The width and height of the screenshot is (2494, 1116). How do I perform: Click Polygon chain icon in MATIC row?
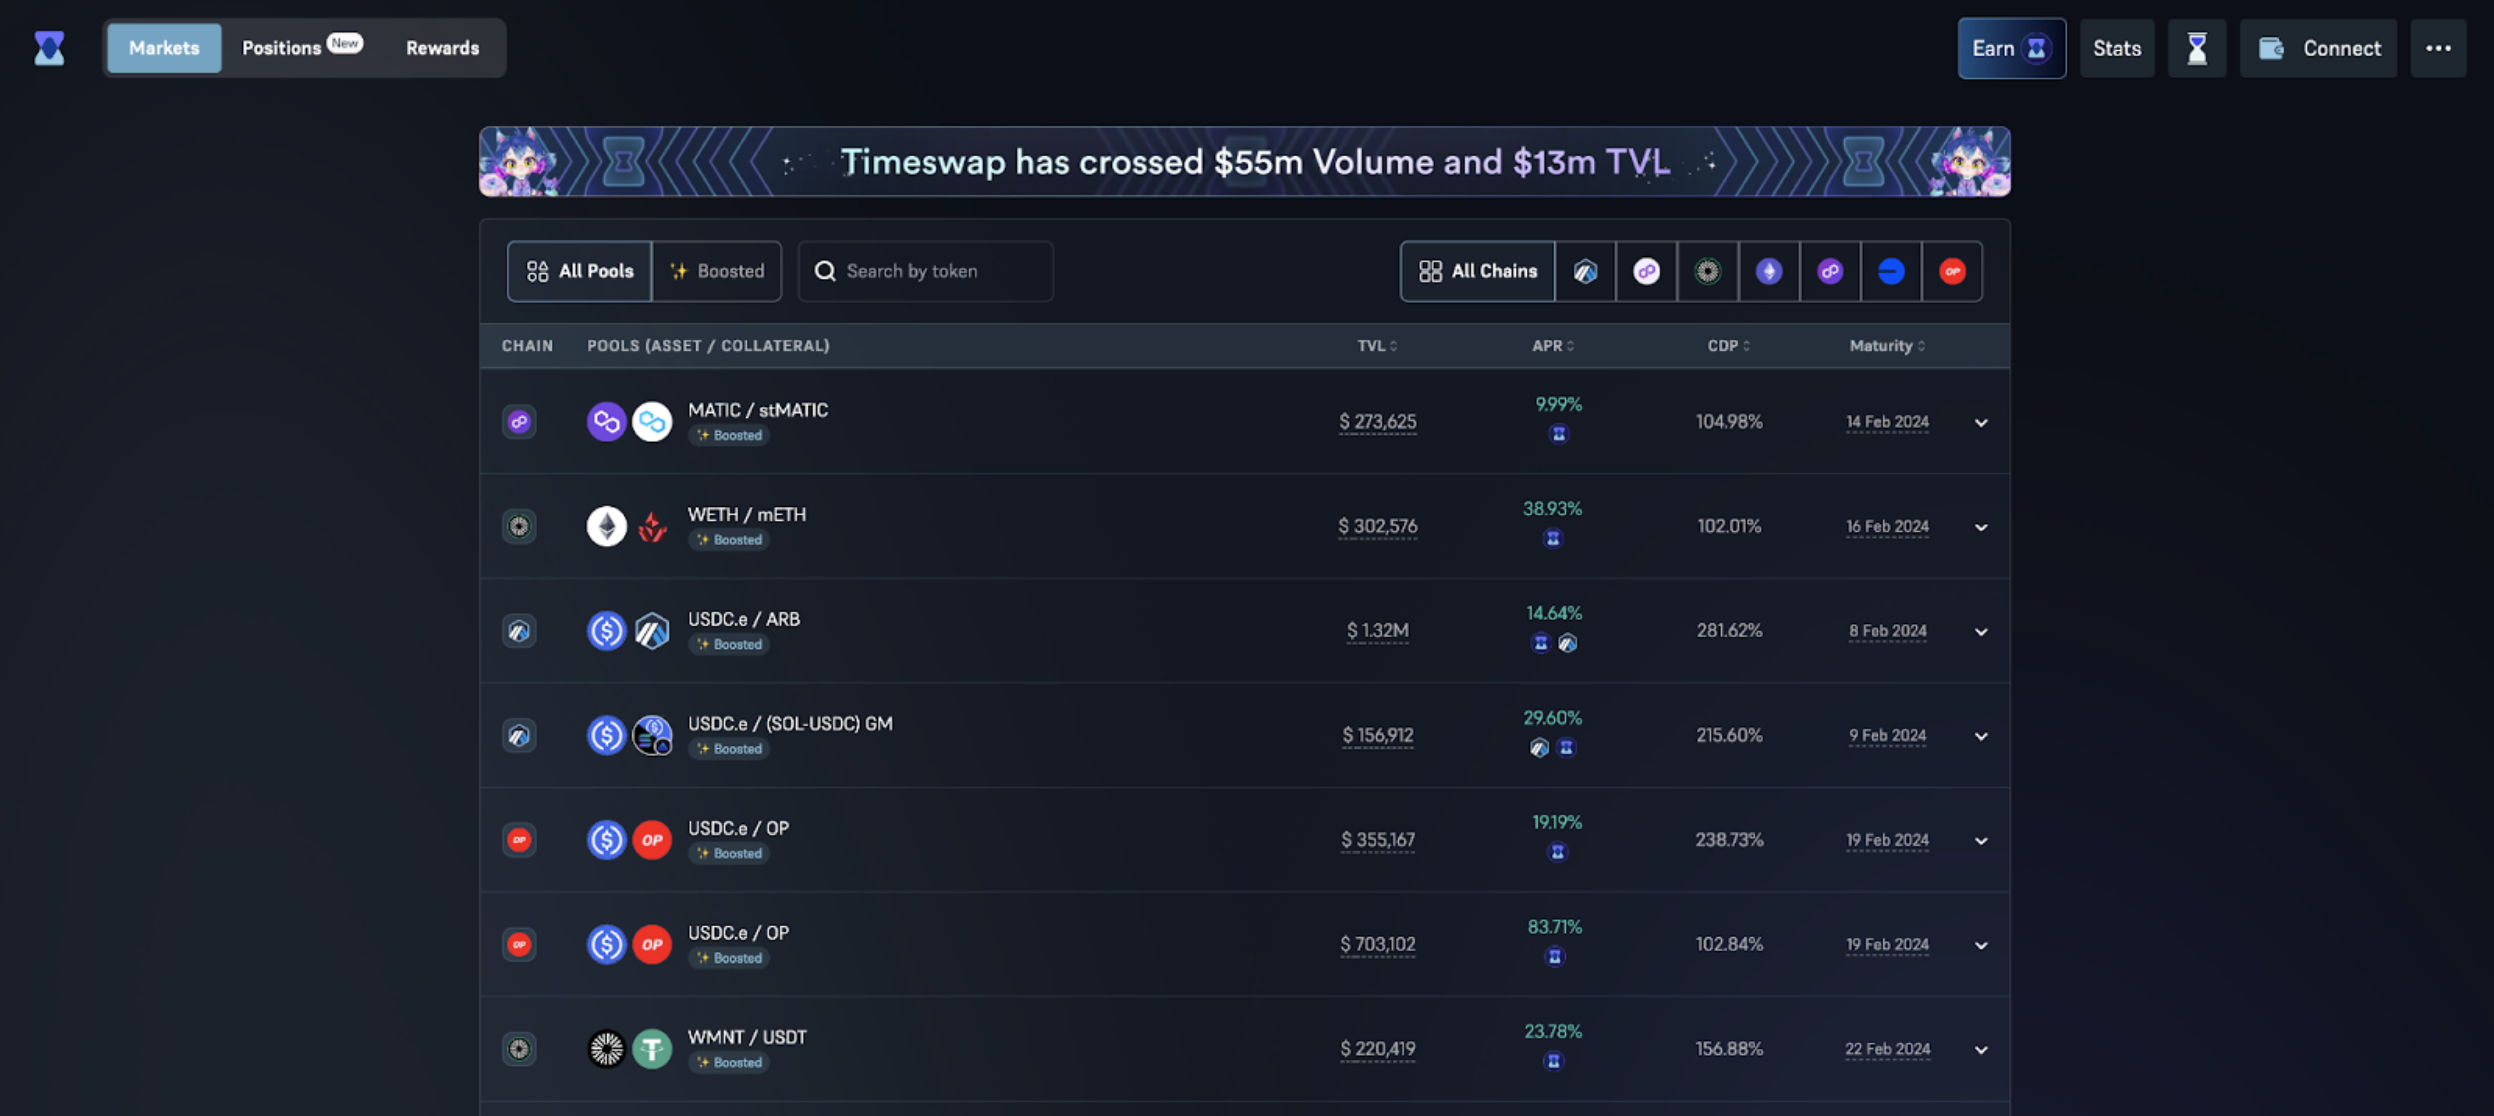click(519, 422)
